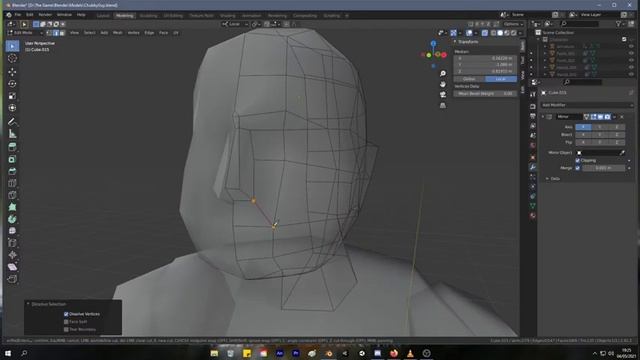The image size is (640, 360).
Task: Select the Move tool
Action: tap(12, 72)
